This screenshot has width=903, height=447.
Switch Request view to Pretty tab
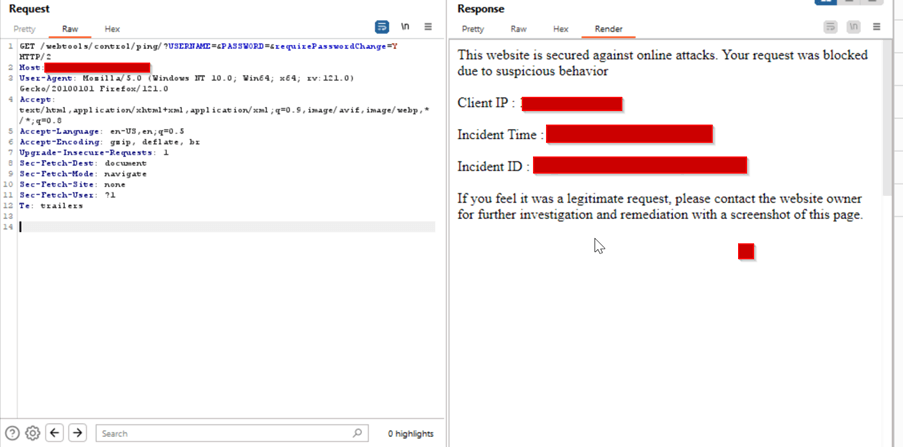24,29
